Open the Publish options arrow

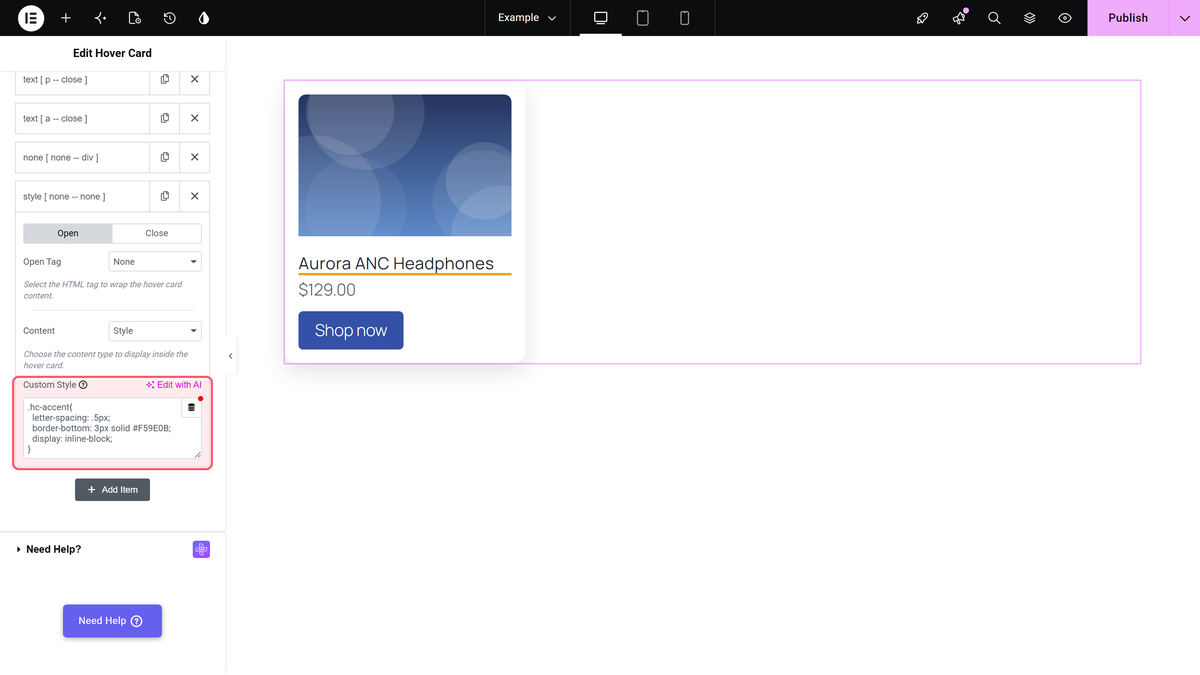1184,18
